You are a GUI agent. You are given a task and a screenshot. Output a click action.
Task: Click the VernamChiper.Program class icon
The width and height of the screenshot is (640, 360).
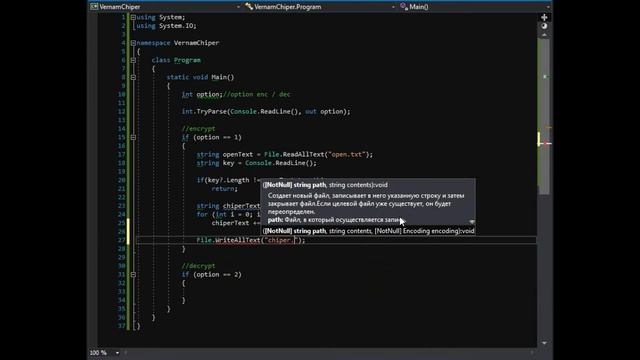pyautogui.click(x=249, y=7)
